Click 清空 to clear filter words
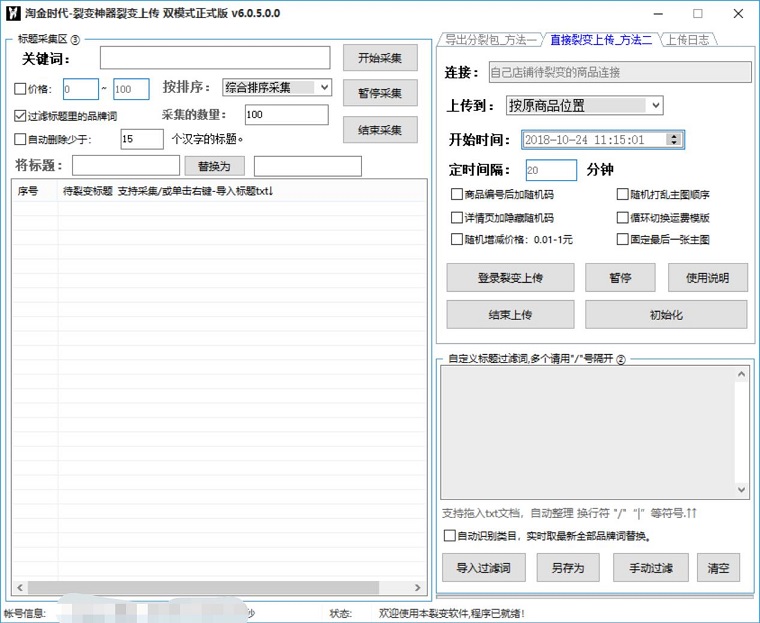This screenshot has height=623, width=760. click(718, 567)
